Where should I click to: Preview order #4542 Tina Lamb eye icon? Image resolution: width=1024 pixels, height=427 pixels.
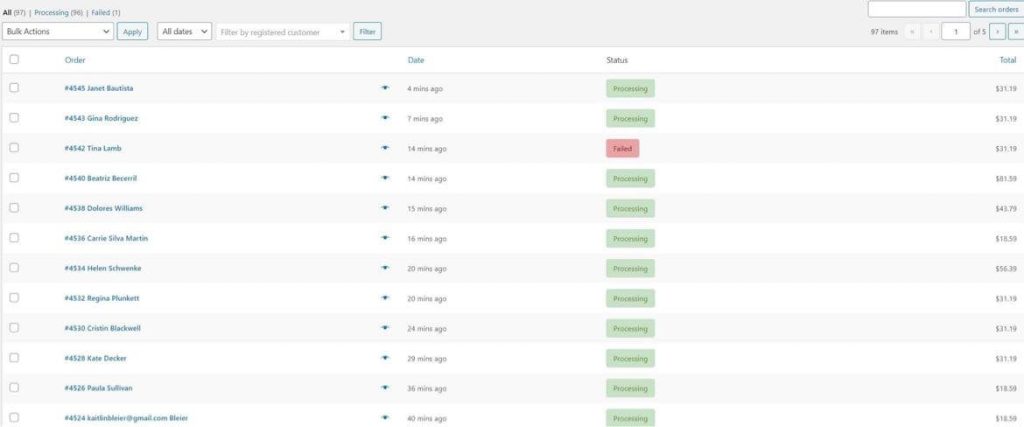pyautogui.click(x=385, y=148)
